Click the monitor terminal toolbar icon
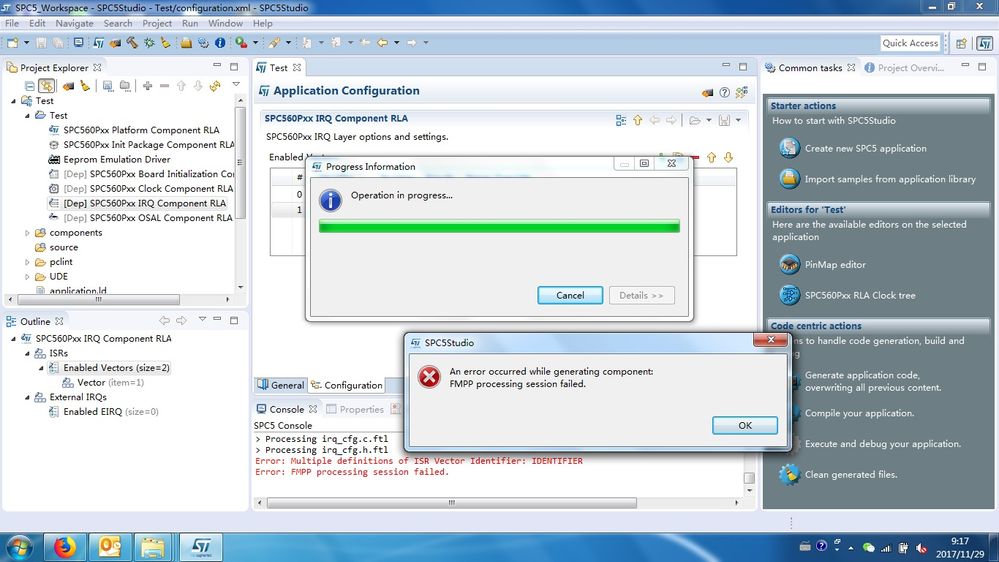This screenshot has height=562, width=999. [x=78, y=43]
